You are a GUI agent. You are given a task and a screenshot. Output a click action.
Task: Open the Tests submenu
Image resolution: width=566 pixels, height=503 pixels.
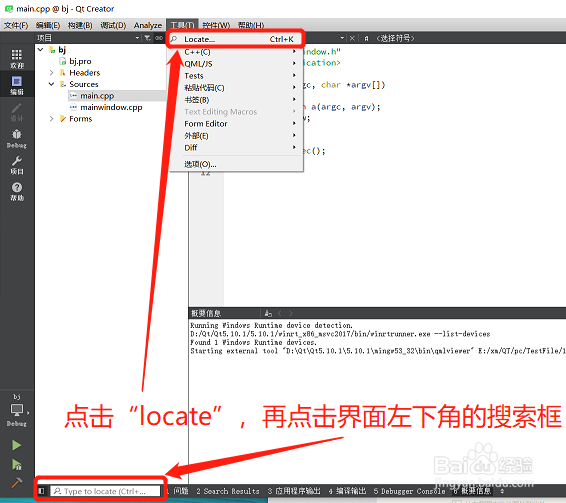pos(236,76)
